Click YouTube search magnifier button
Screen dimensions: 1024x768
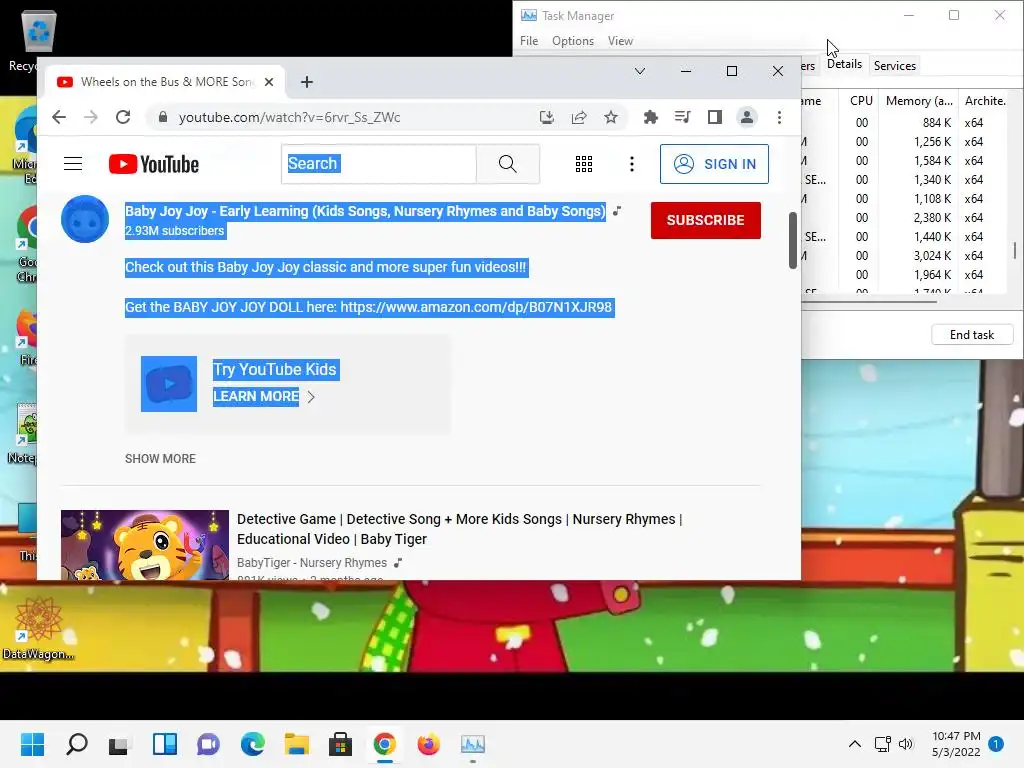pos(507,164)
